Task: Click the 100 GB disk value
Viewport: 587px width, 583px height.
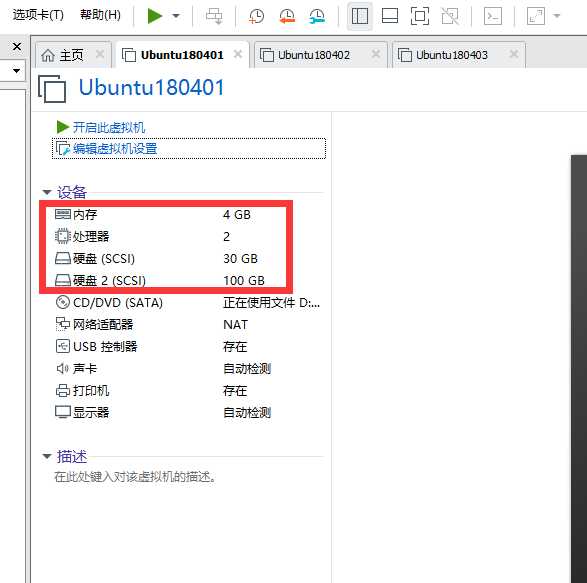Action: [x=244, y=280]
